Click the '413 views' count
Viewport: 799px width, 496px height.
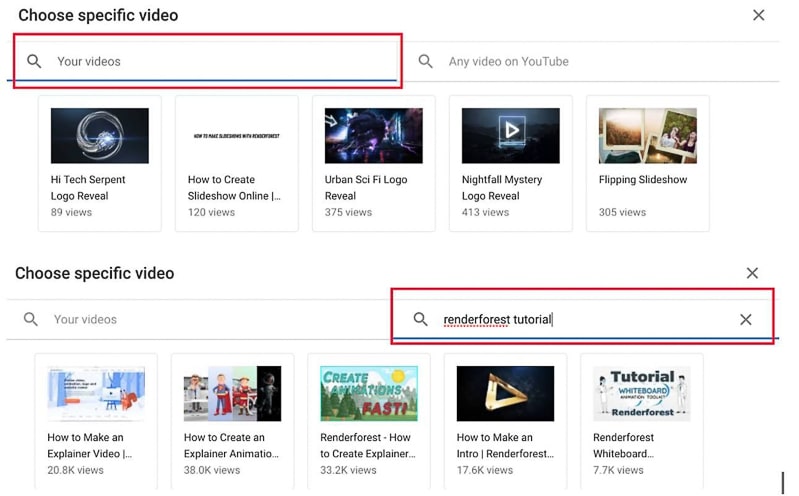(x=486, y=213)
